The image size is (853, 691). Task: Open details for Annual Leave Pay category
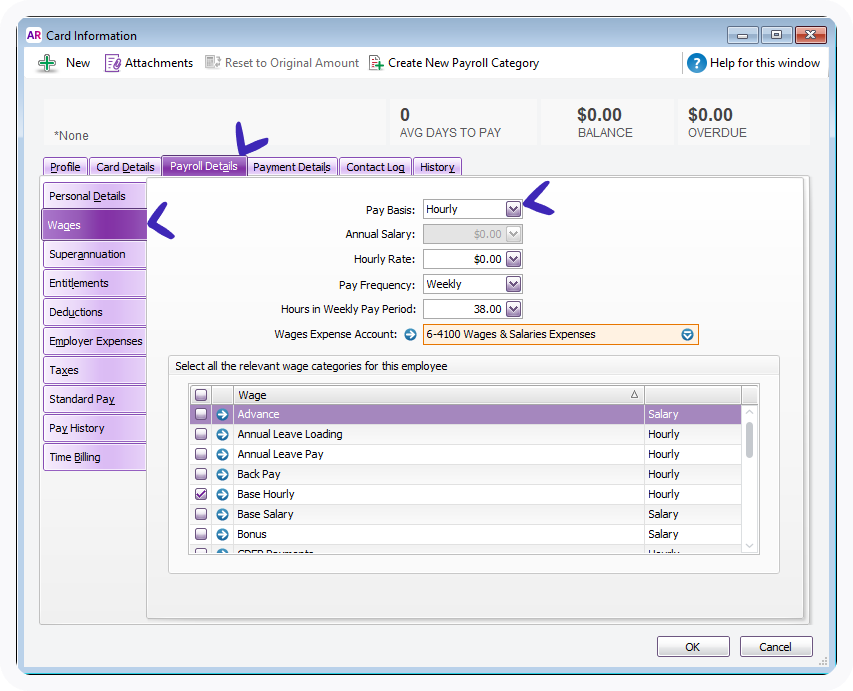pyautogui.click(x=221, y=454)
